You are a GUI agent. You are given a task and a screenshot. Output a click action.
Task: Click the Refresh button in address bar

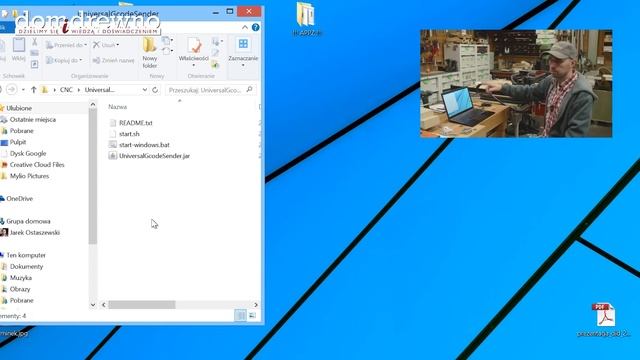point(155,90)
